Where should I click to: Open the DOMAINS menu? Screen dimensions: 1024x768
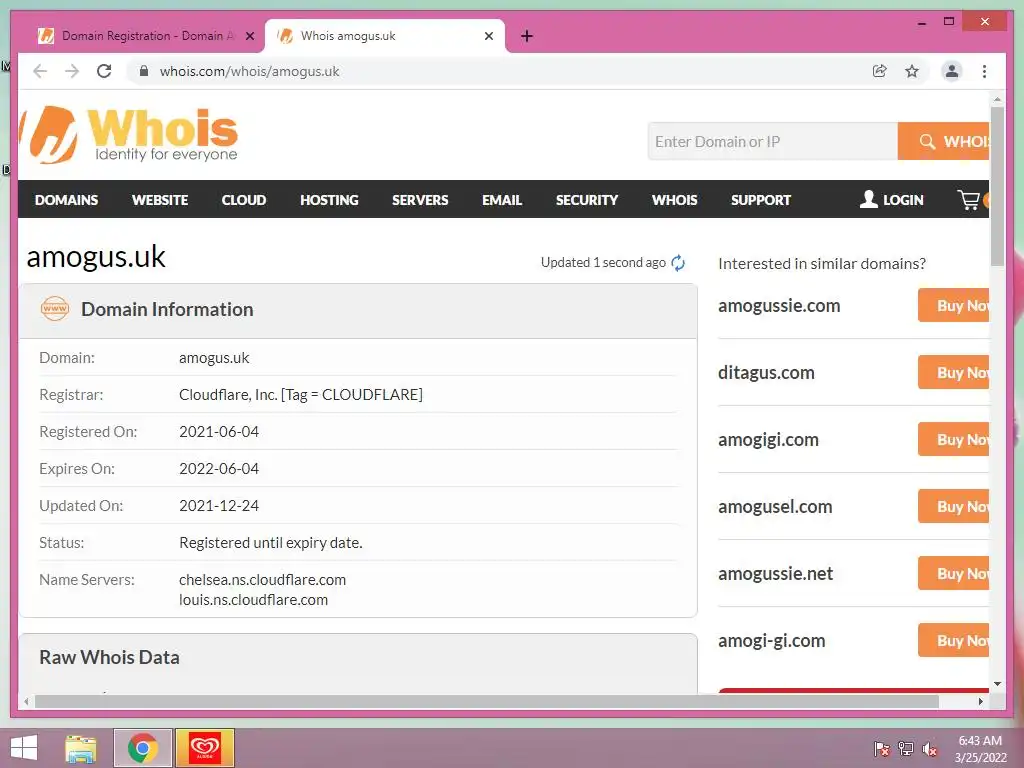(67, 200)
